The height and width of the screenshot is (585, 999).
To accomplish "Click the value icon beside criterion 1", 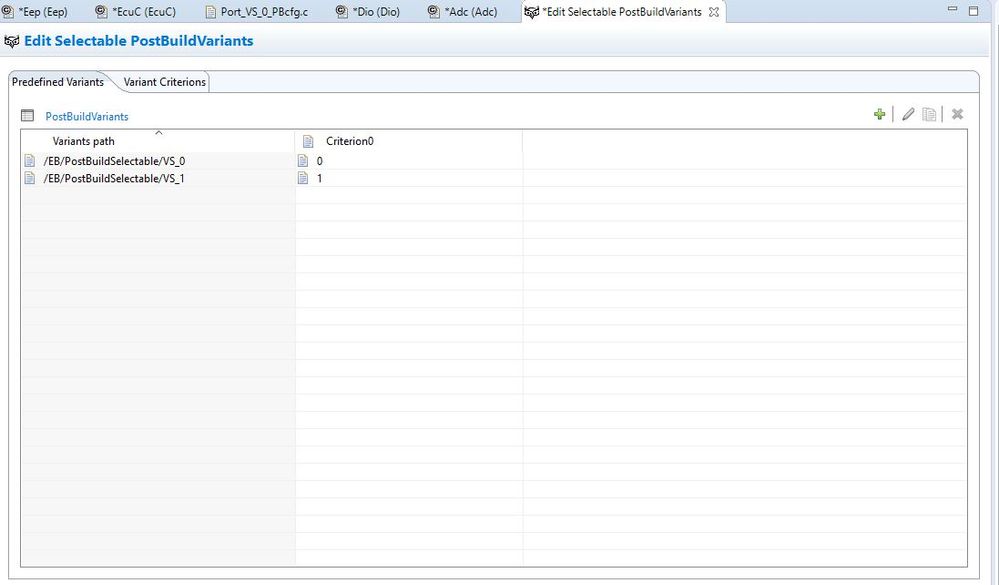I will [x=303, y=178].
